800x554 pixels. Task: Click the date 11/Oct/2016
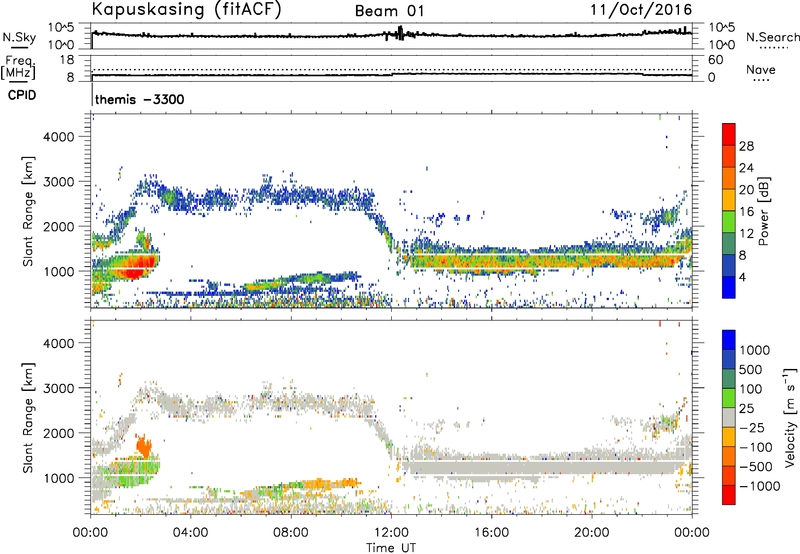[x=641, y=10]
